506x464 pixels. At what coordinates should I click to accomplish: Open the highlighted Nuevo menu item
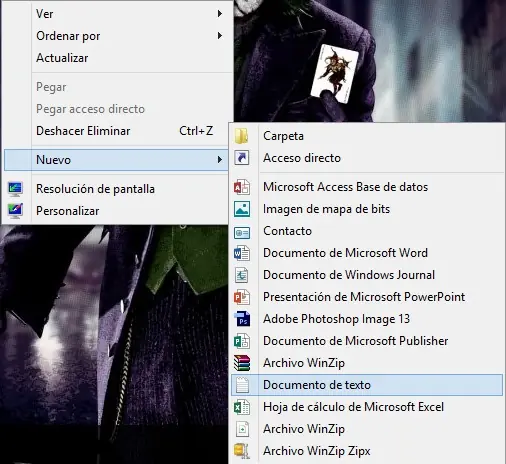(116, 160)
